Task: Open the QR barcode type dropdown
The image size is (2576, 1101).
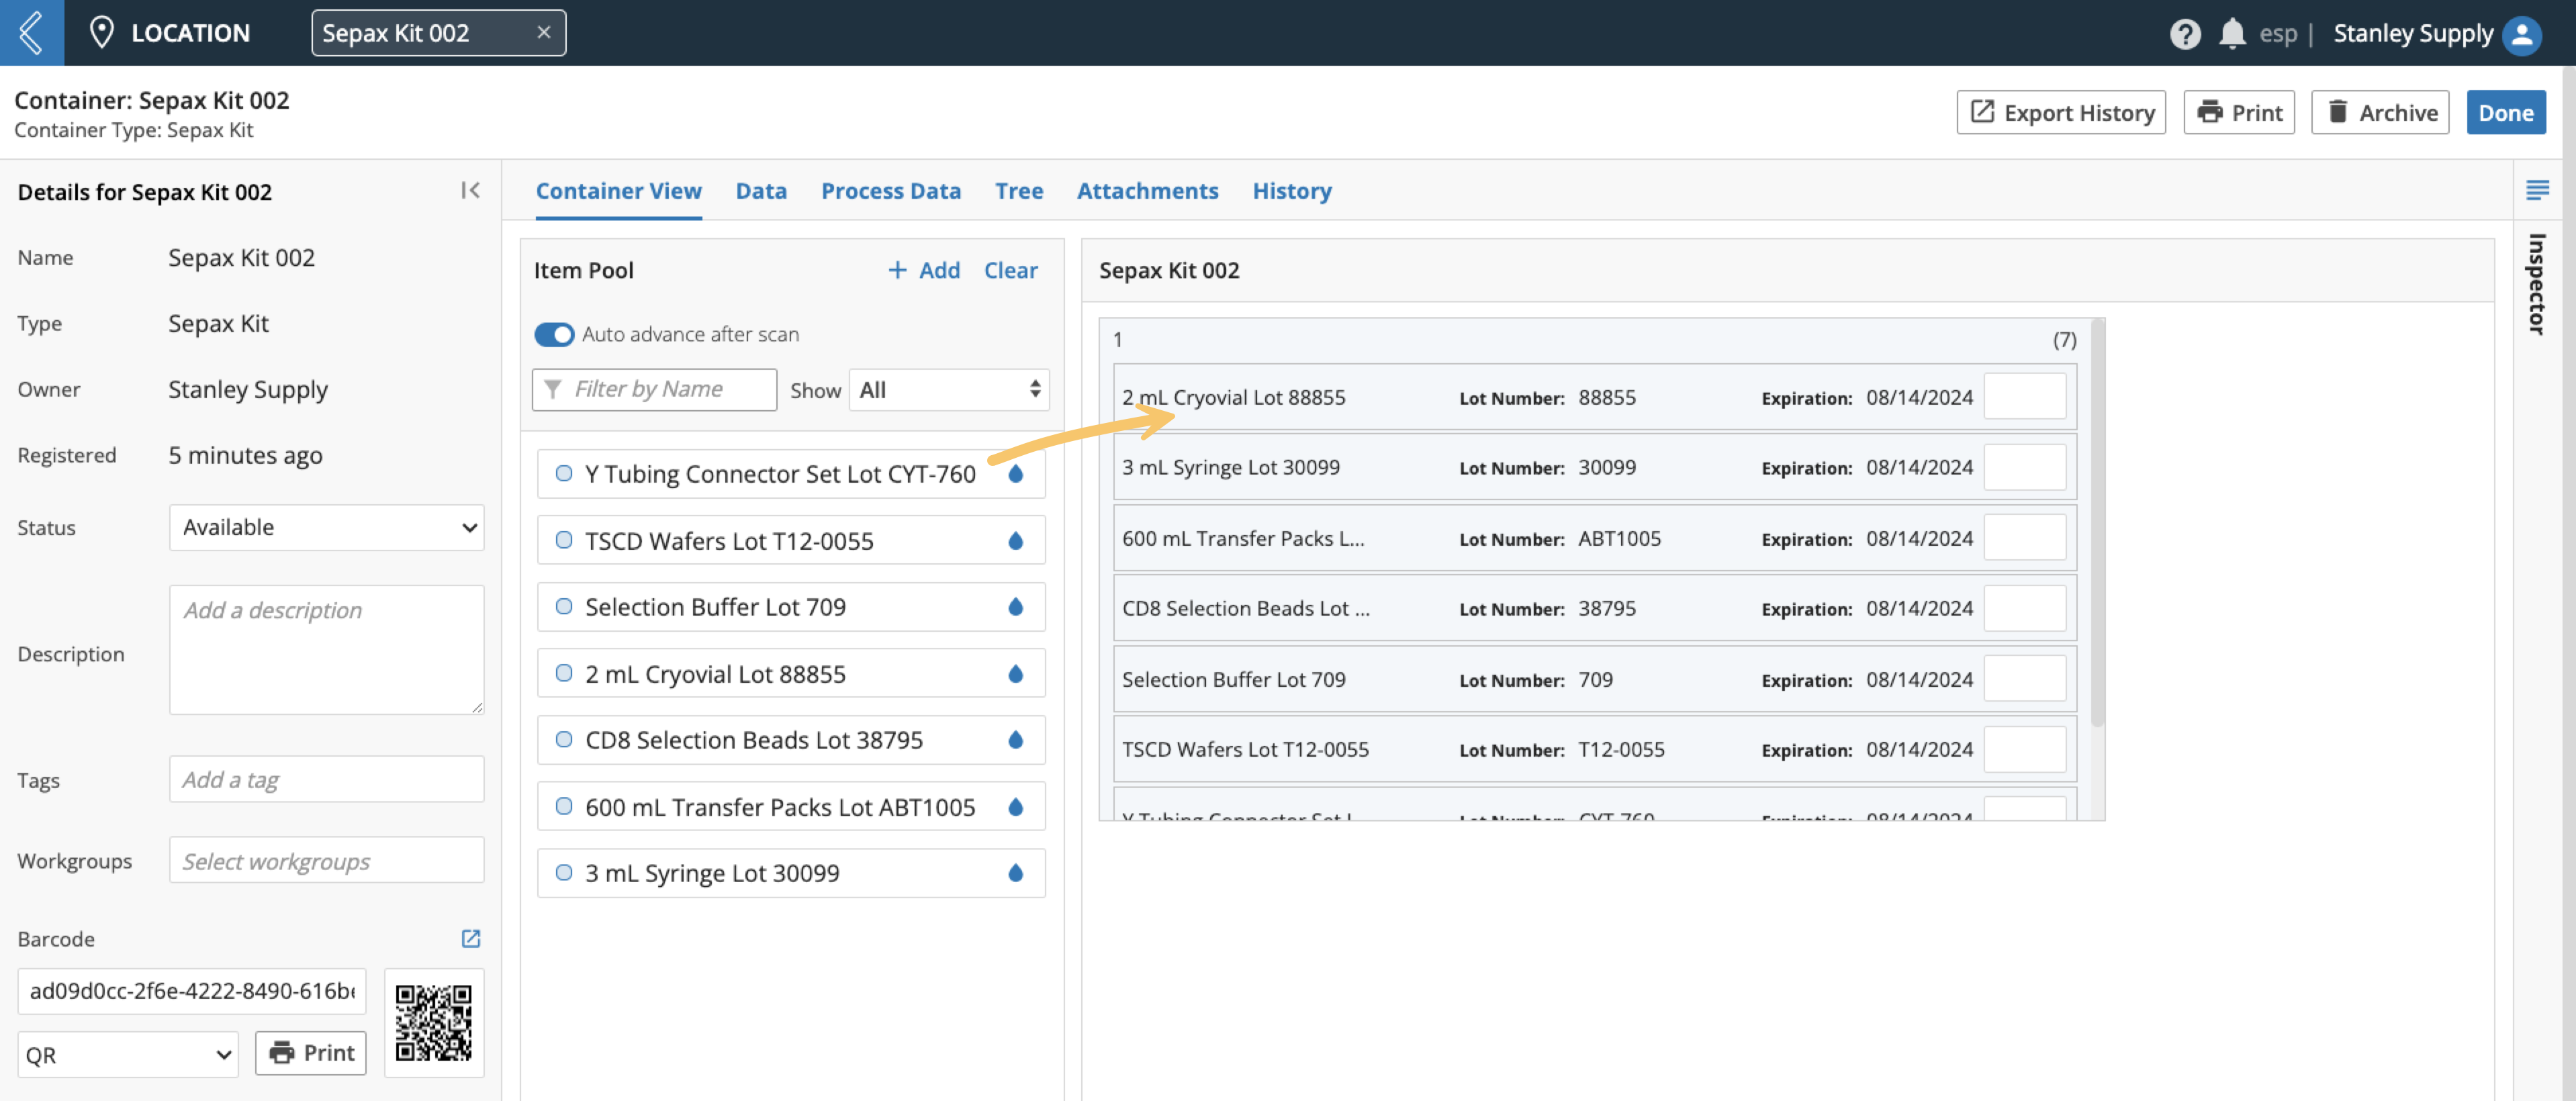Action: point(128,1054)
